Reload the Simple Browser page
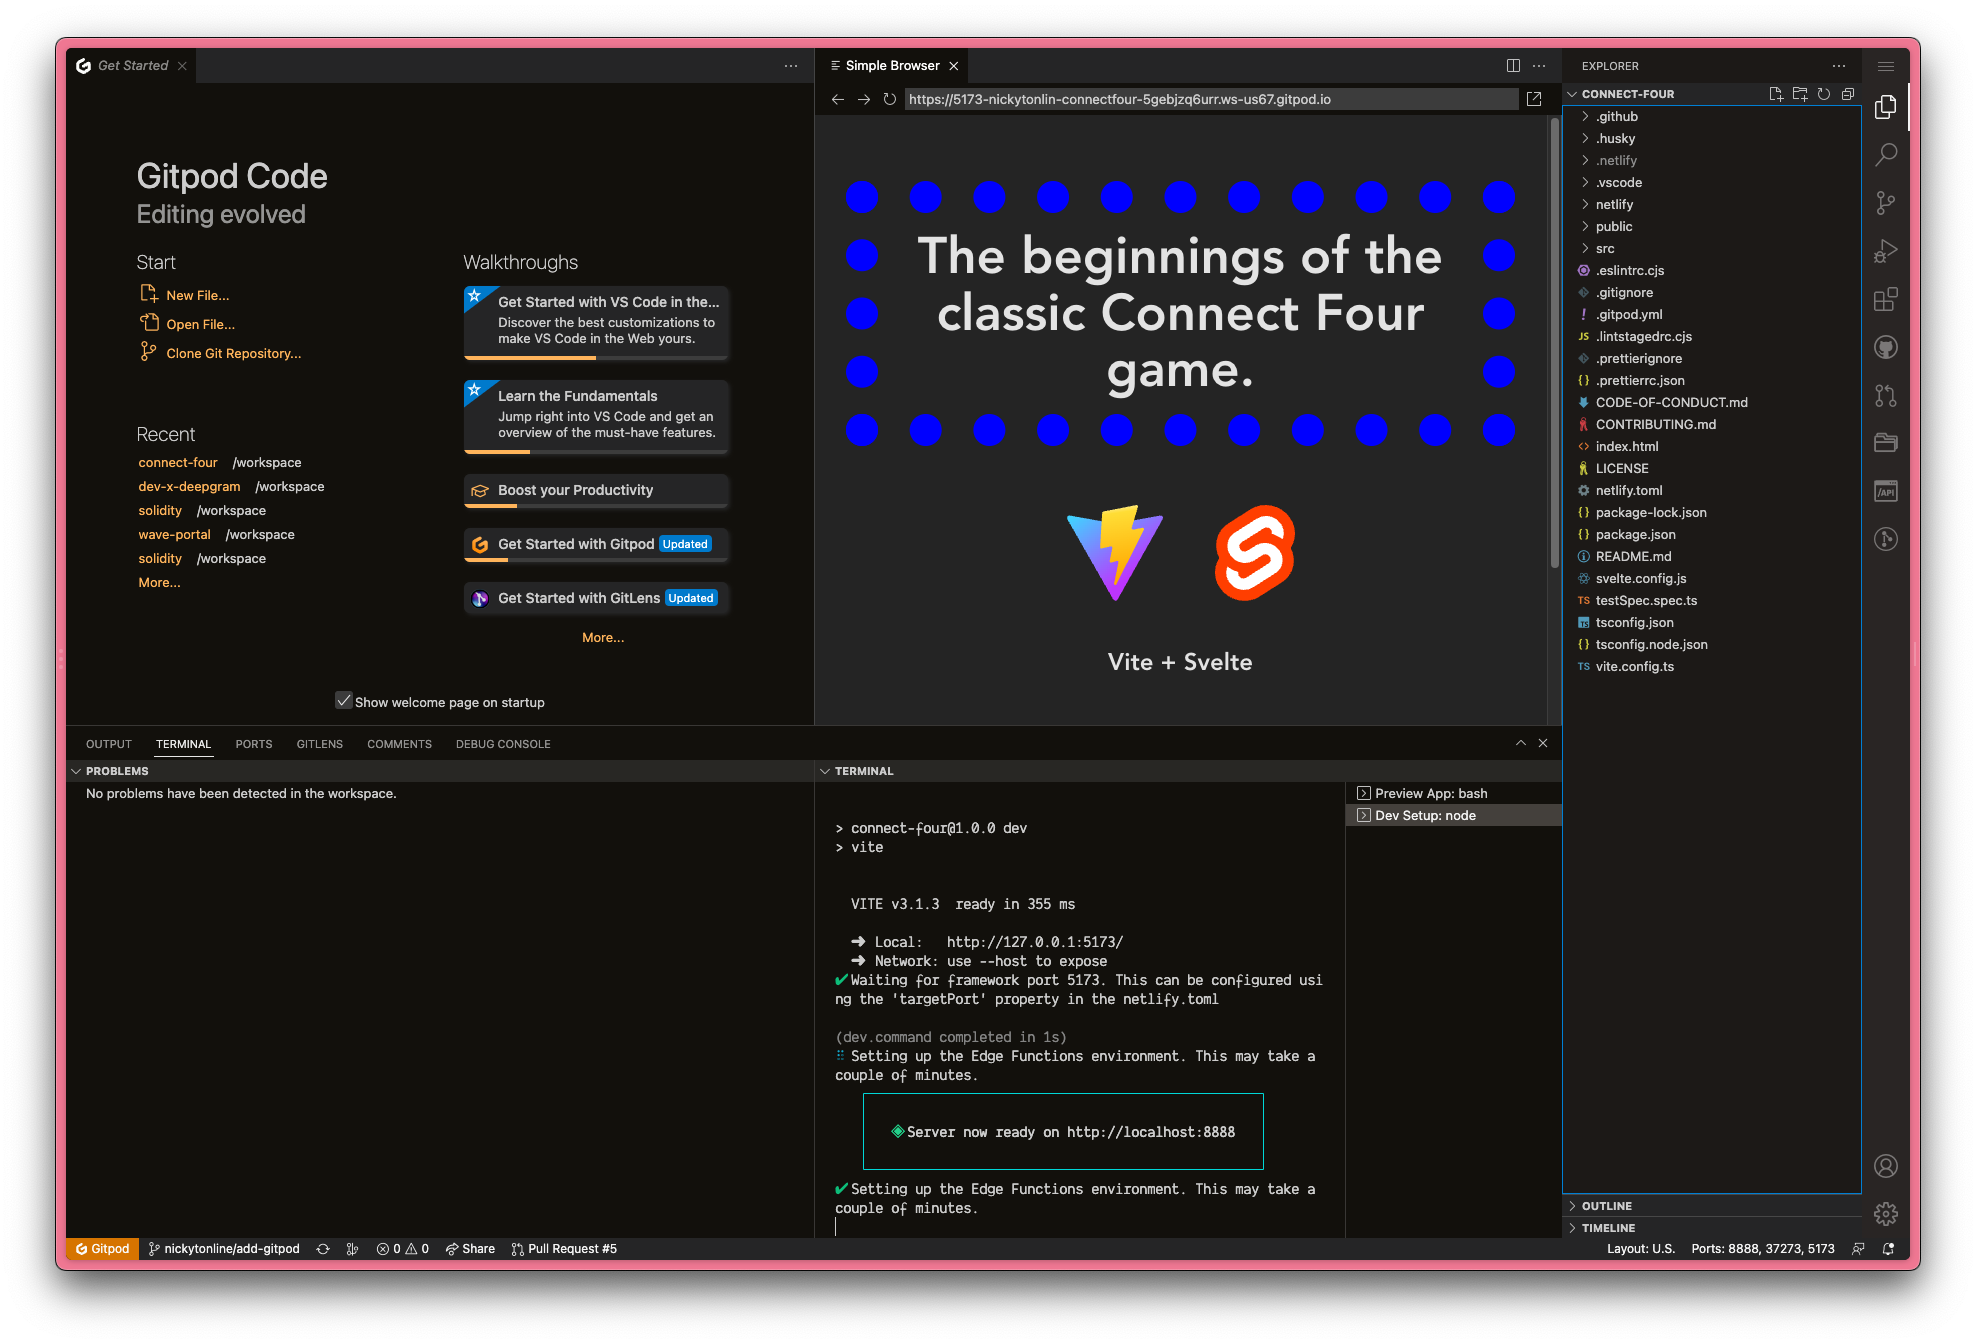The height and width of the screenshot is (1344, 1976). pos(889,99)
